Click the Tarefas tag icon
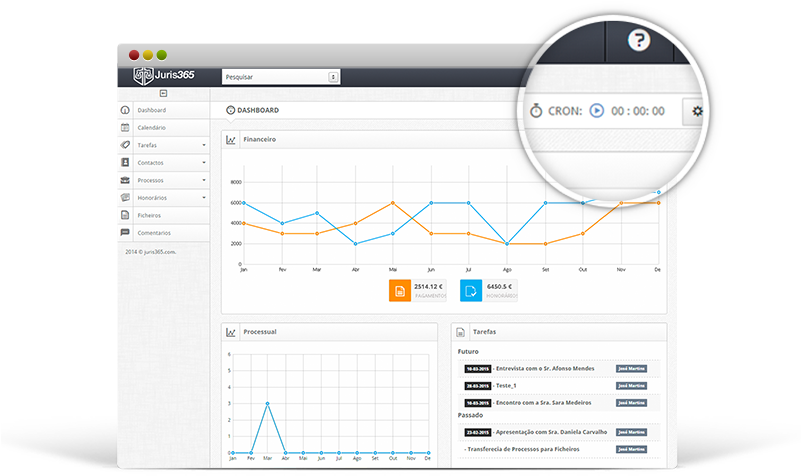Viewport: 801px width, 476px height. [125, 145]
